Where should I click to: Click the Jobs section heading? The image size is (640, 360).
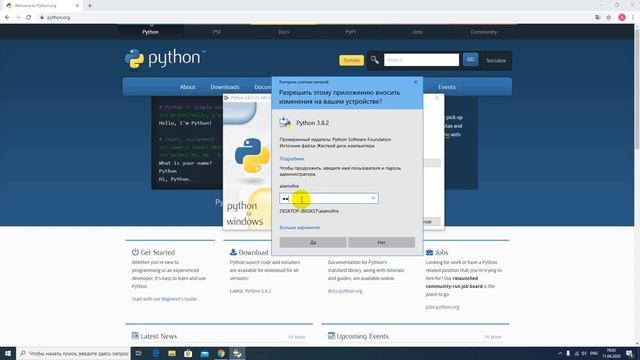(437, 252)
